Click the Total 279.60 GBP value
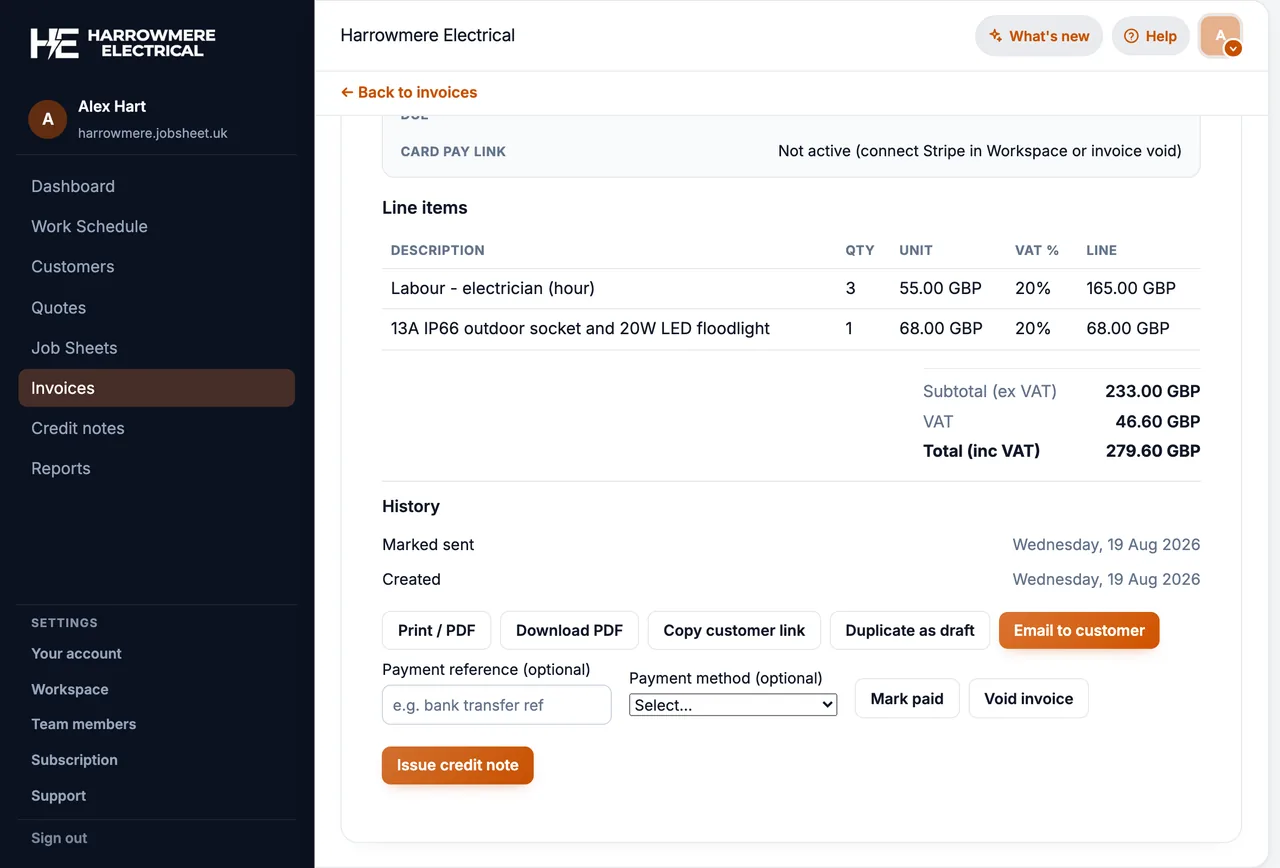This screenshot has width=1280, height=868. tap(1153, 451)
